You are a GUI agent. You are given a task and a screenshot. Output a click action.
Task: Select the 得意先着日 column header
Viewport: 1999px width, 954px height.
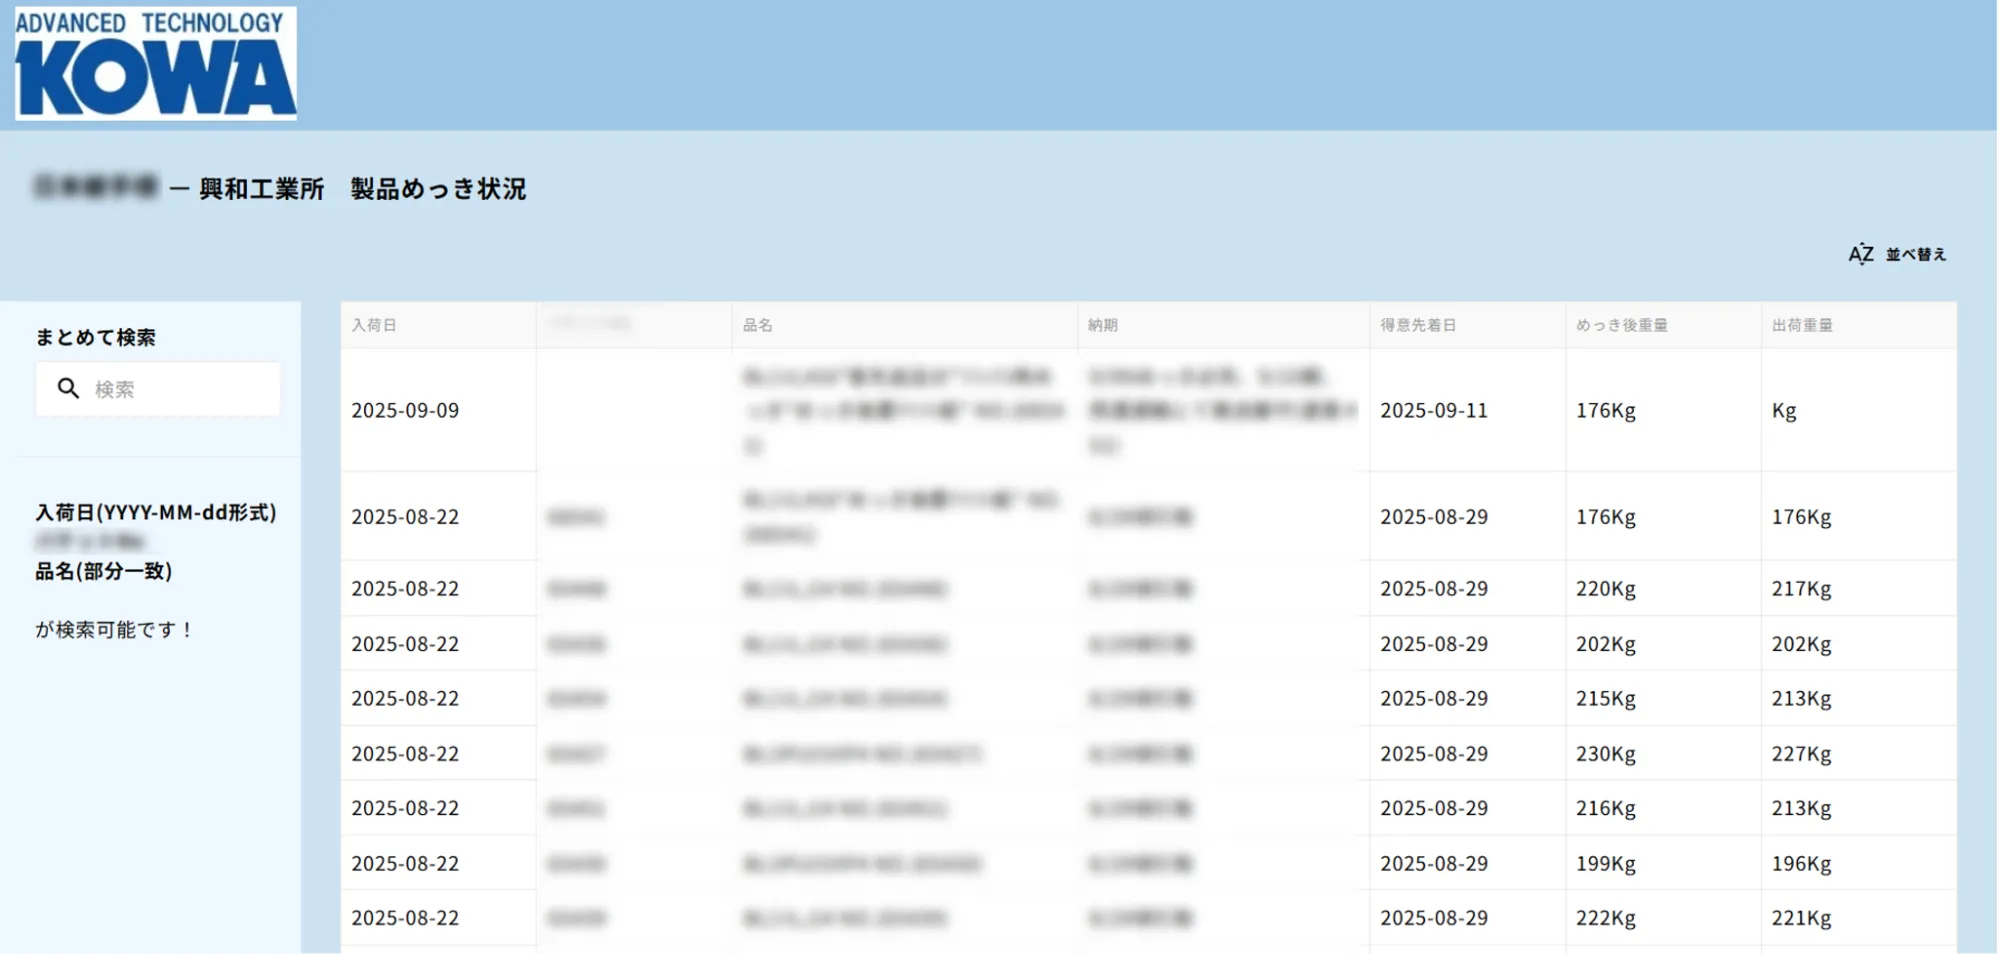click(1417, 325)
